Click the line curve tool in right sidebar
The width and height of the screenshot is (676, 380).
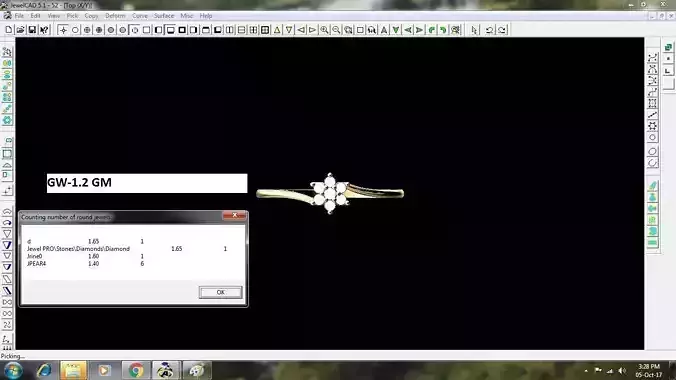[x=652, y=115]
